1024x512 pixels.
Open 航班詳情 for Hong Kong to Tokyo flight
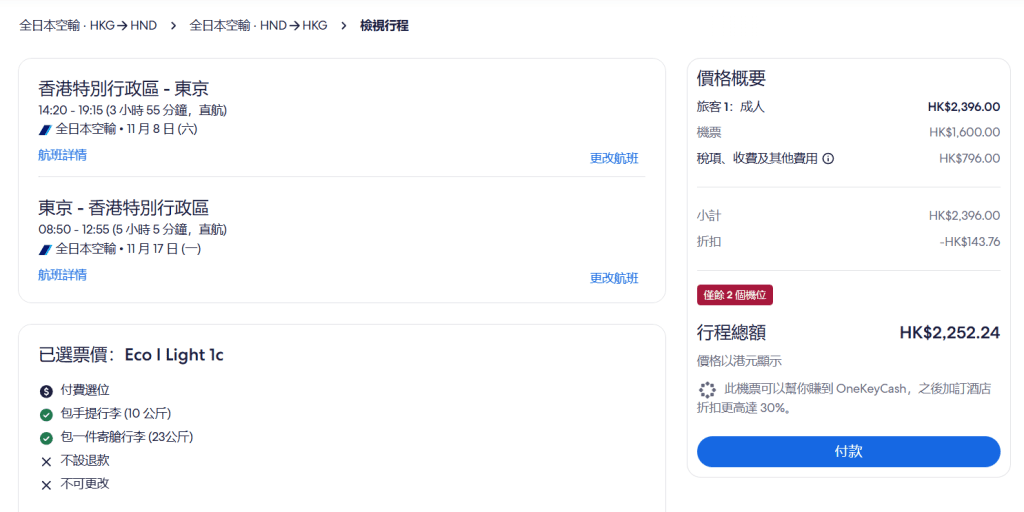pos(62,155)
